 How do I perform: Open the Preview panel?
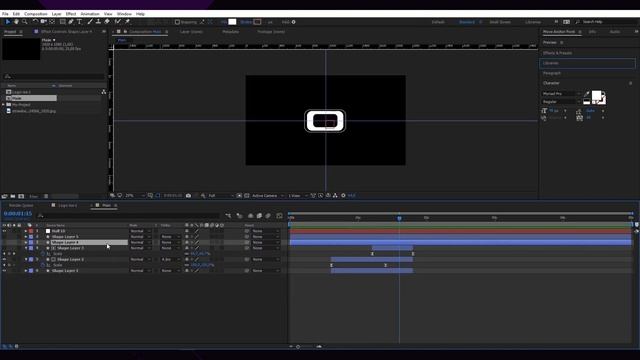coord(549,42)
